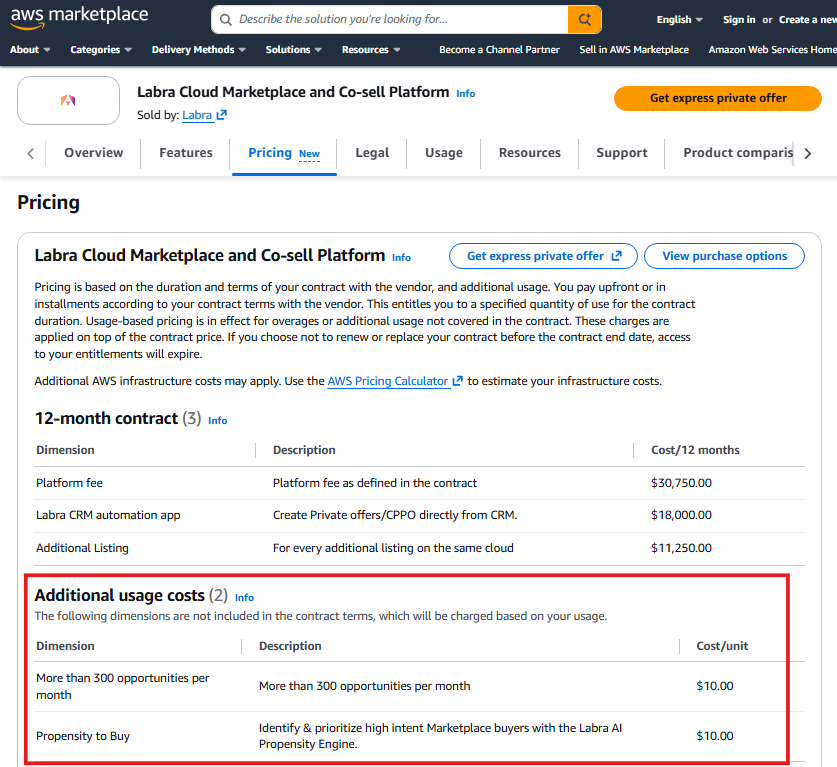Open the English language dropdown
This screenshot has height=767, width=837.
tap(679, 20)
